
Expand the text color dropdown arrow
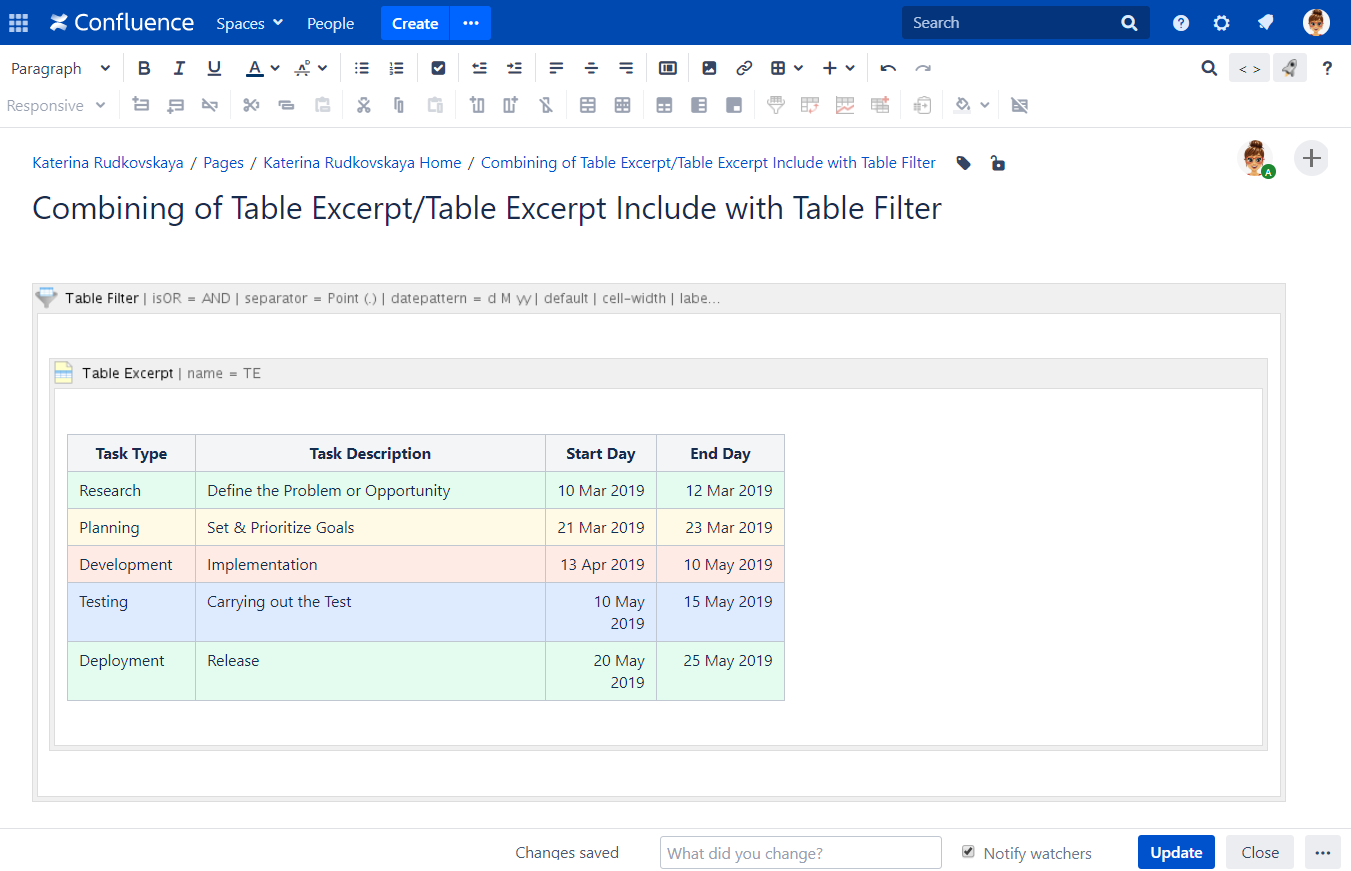point(272,68)
